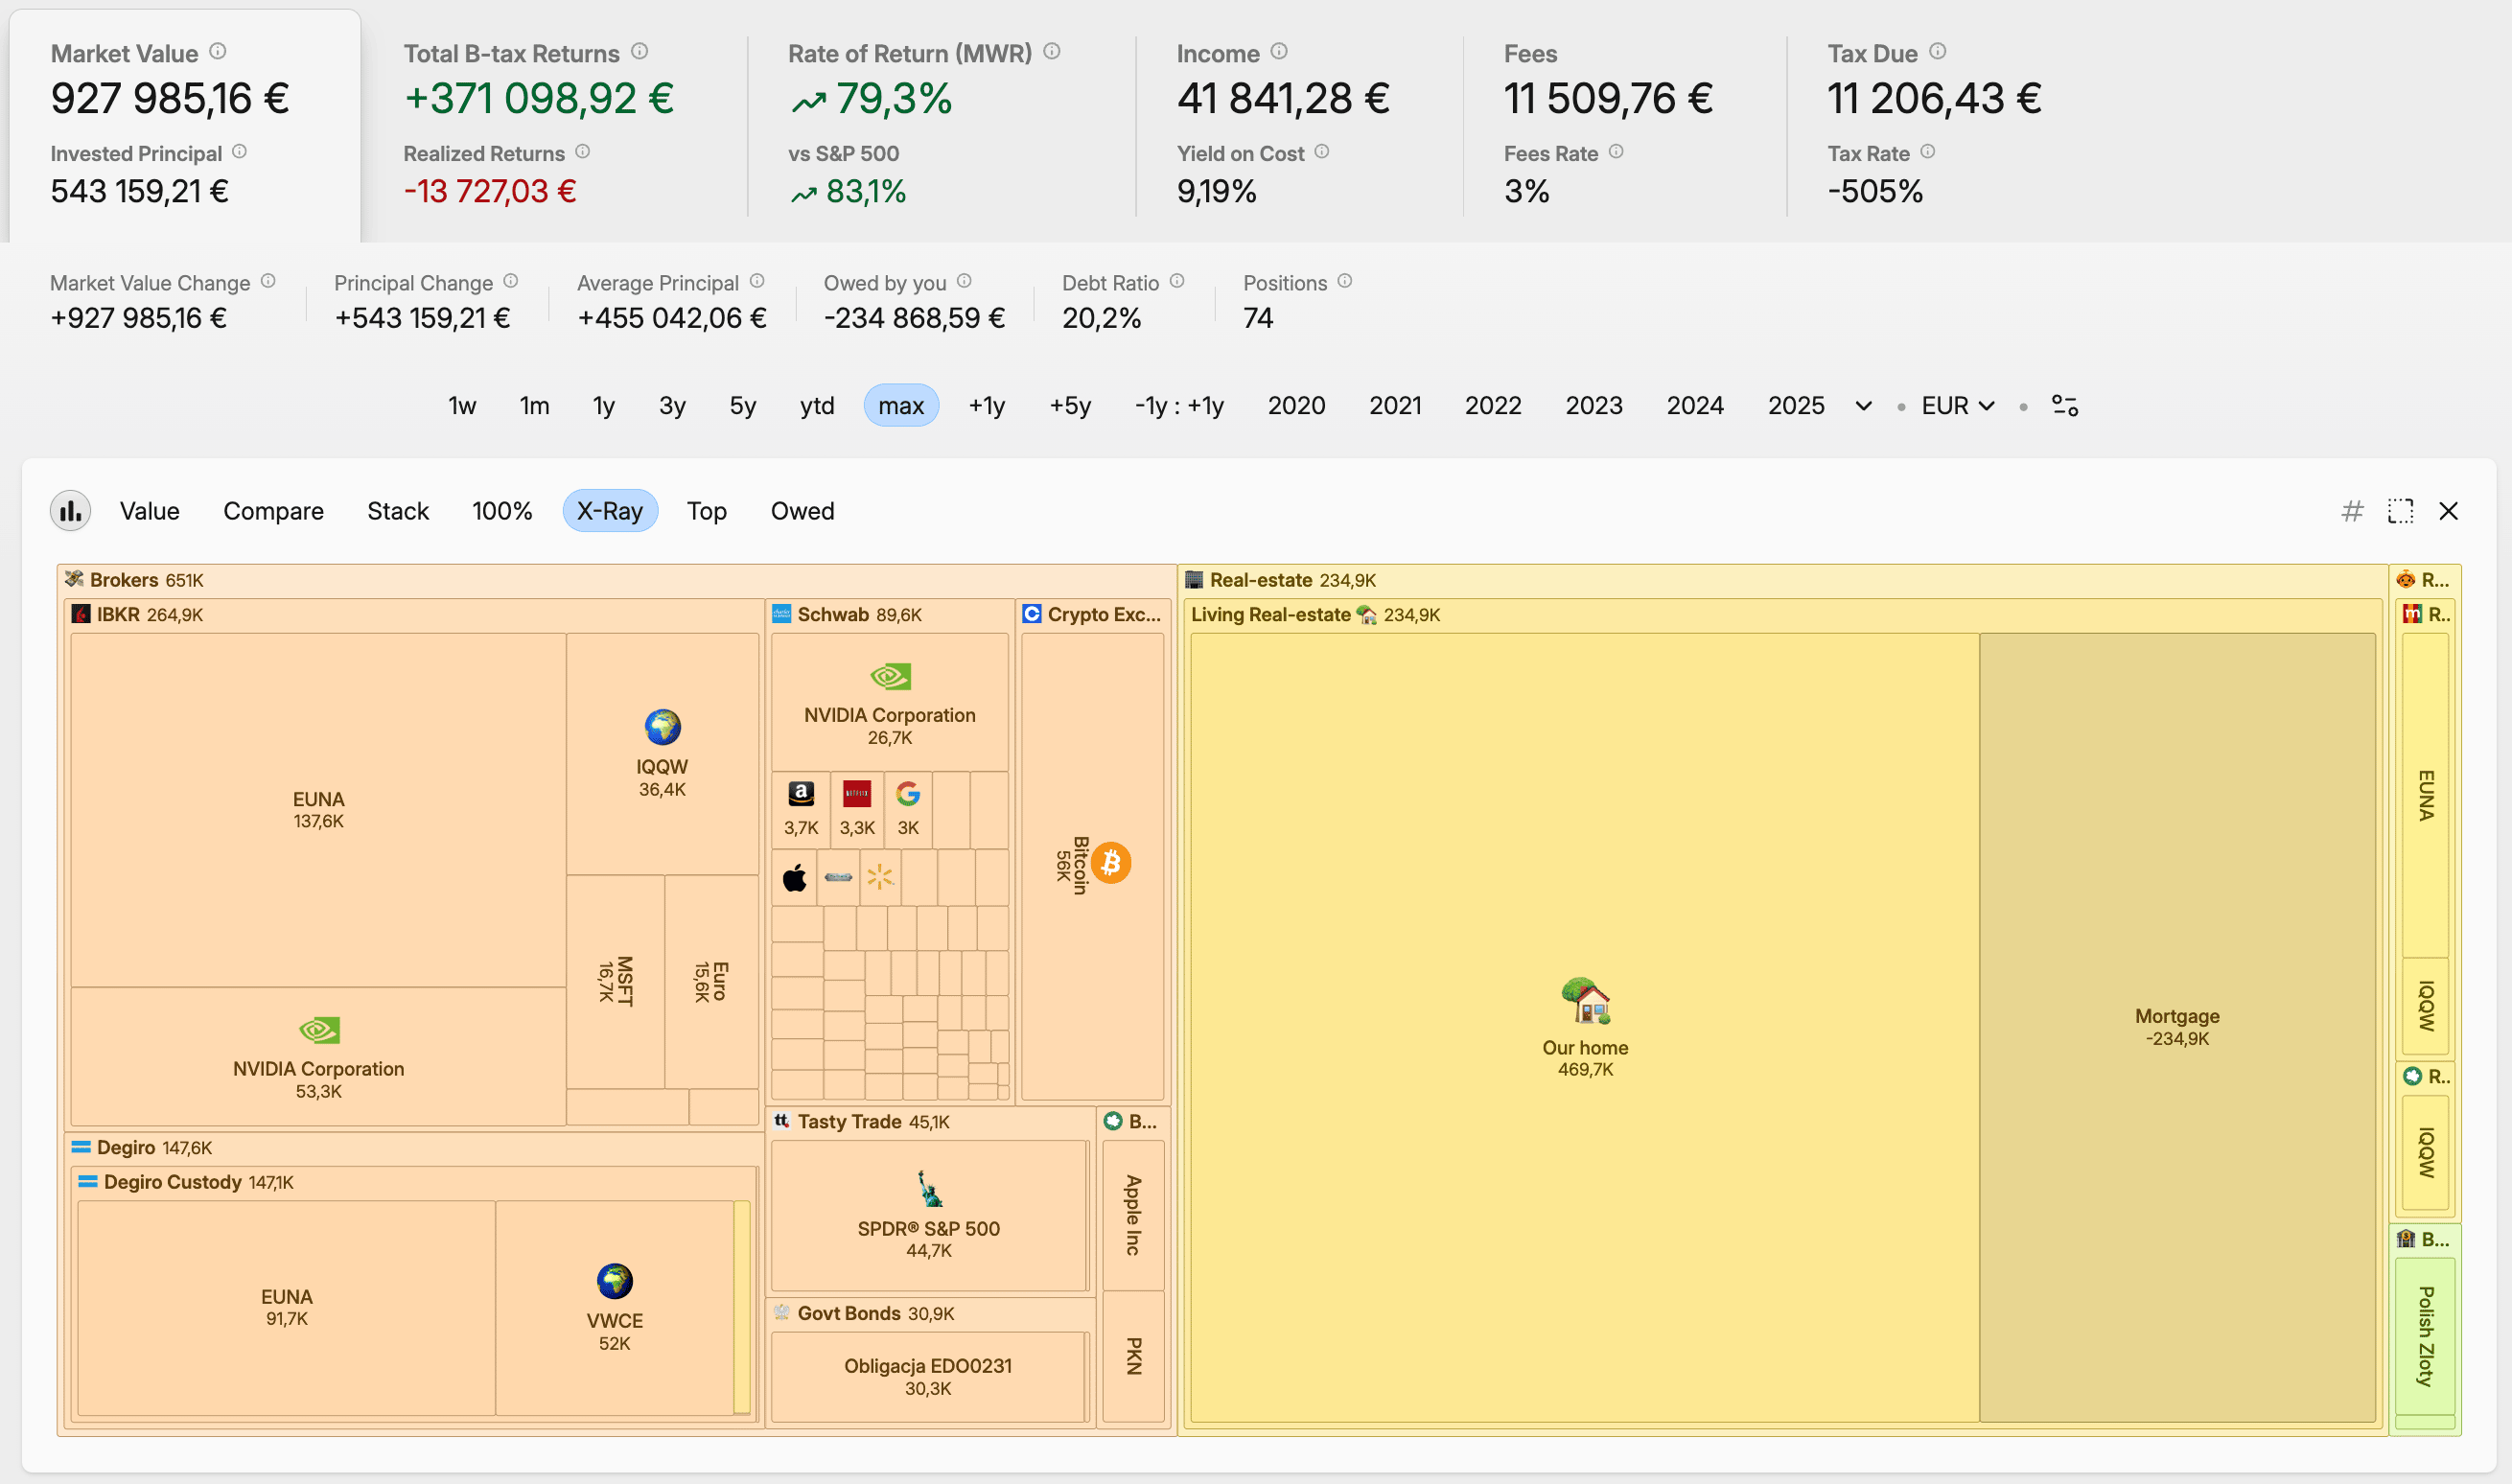The image size is (2512, 1484).
Task: Select the 1y time range
Action: (x=603, y=405)
